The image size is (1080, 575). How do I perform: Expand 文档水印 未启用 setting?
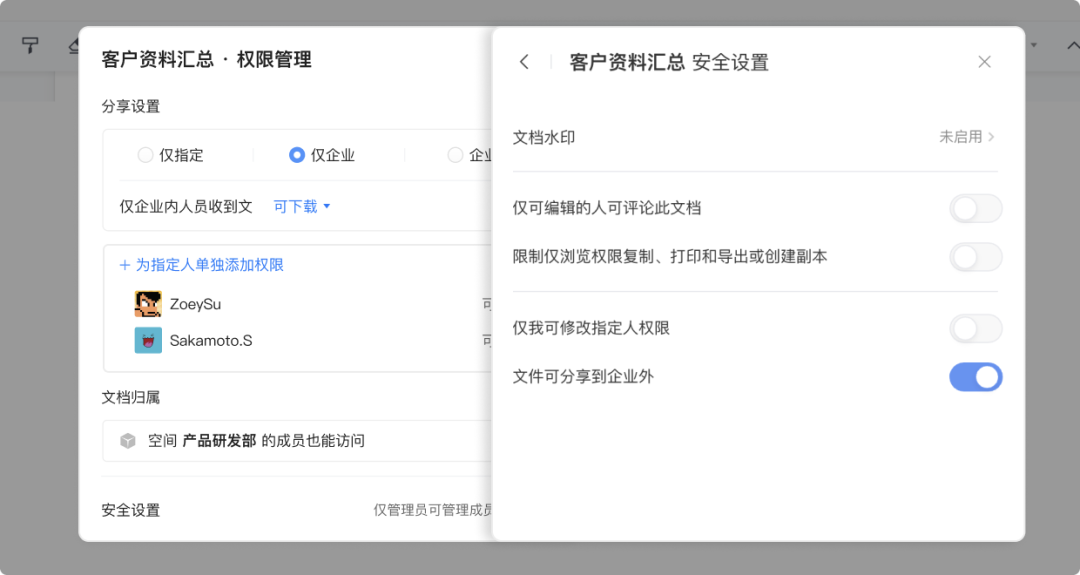pyautogui.click(x=966, y=137)
